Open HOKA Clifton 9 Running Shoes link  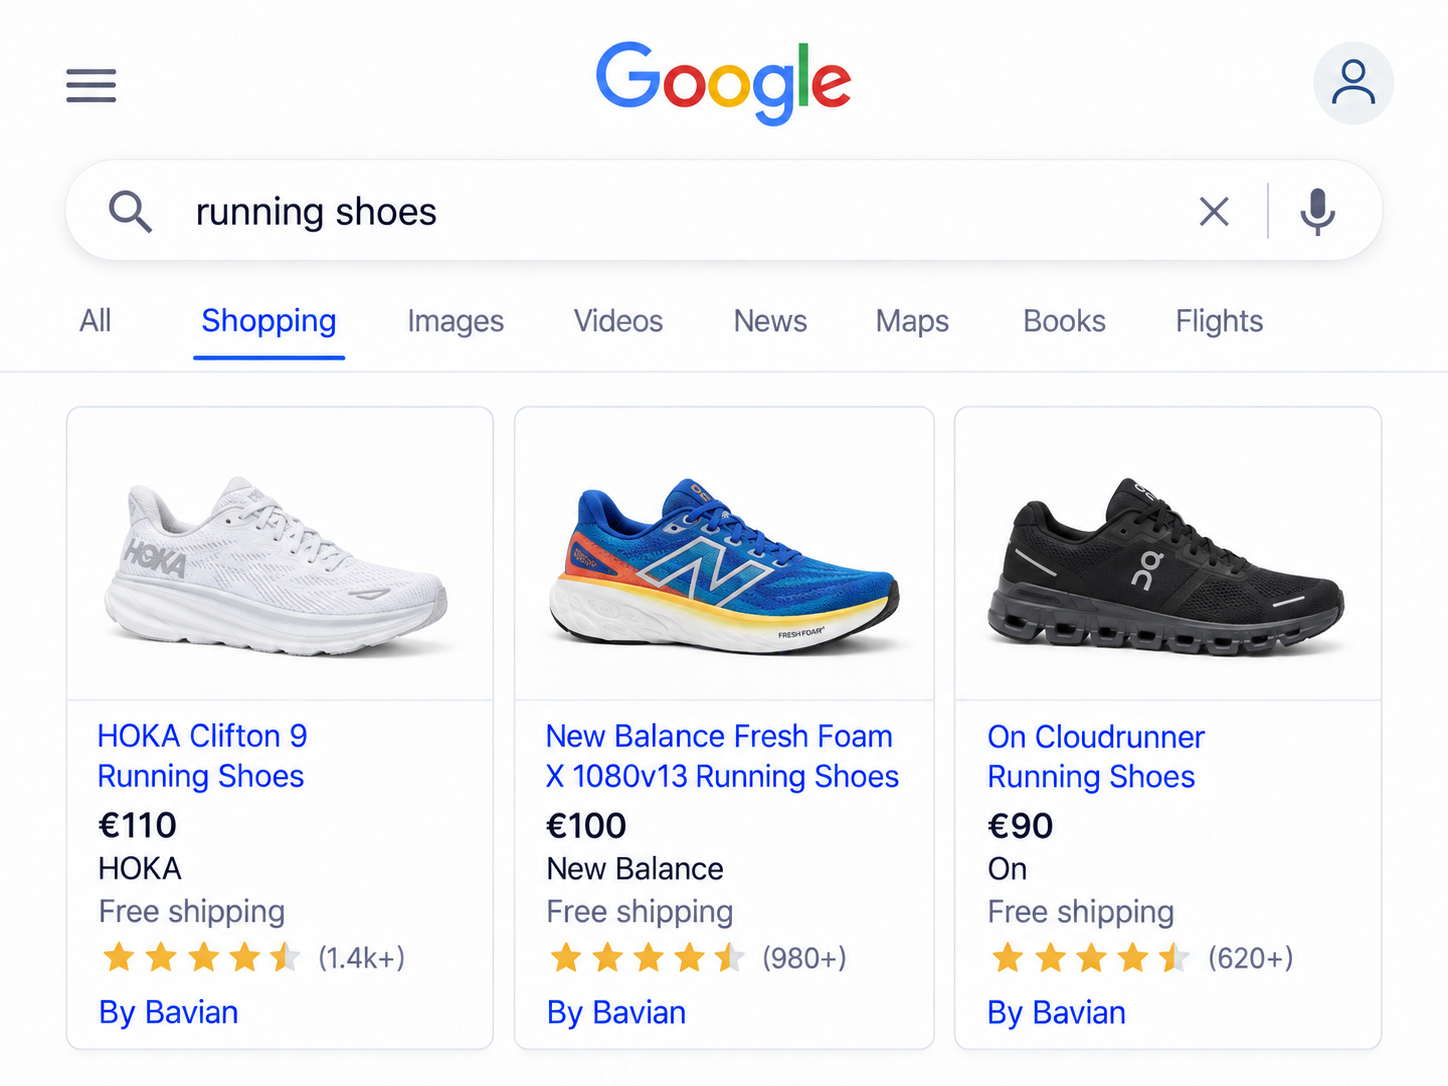point(202,756)
